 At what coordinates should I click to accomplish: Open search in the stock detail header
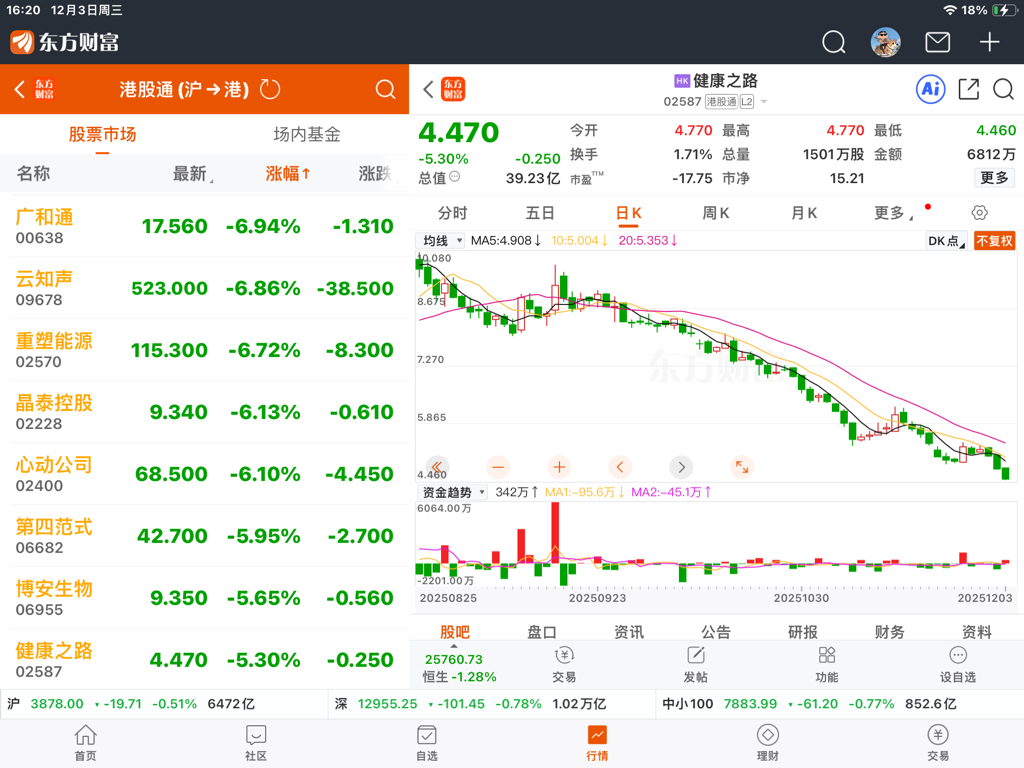1003,89
